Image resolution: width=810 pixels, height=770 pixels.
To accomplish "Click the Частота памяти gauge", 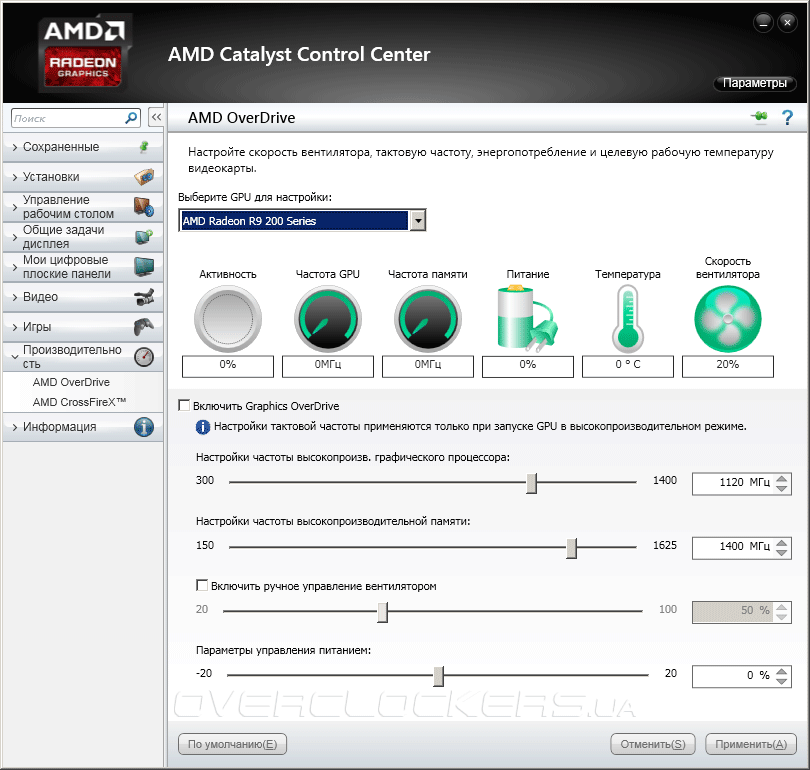I will click(428, 319).
